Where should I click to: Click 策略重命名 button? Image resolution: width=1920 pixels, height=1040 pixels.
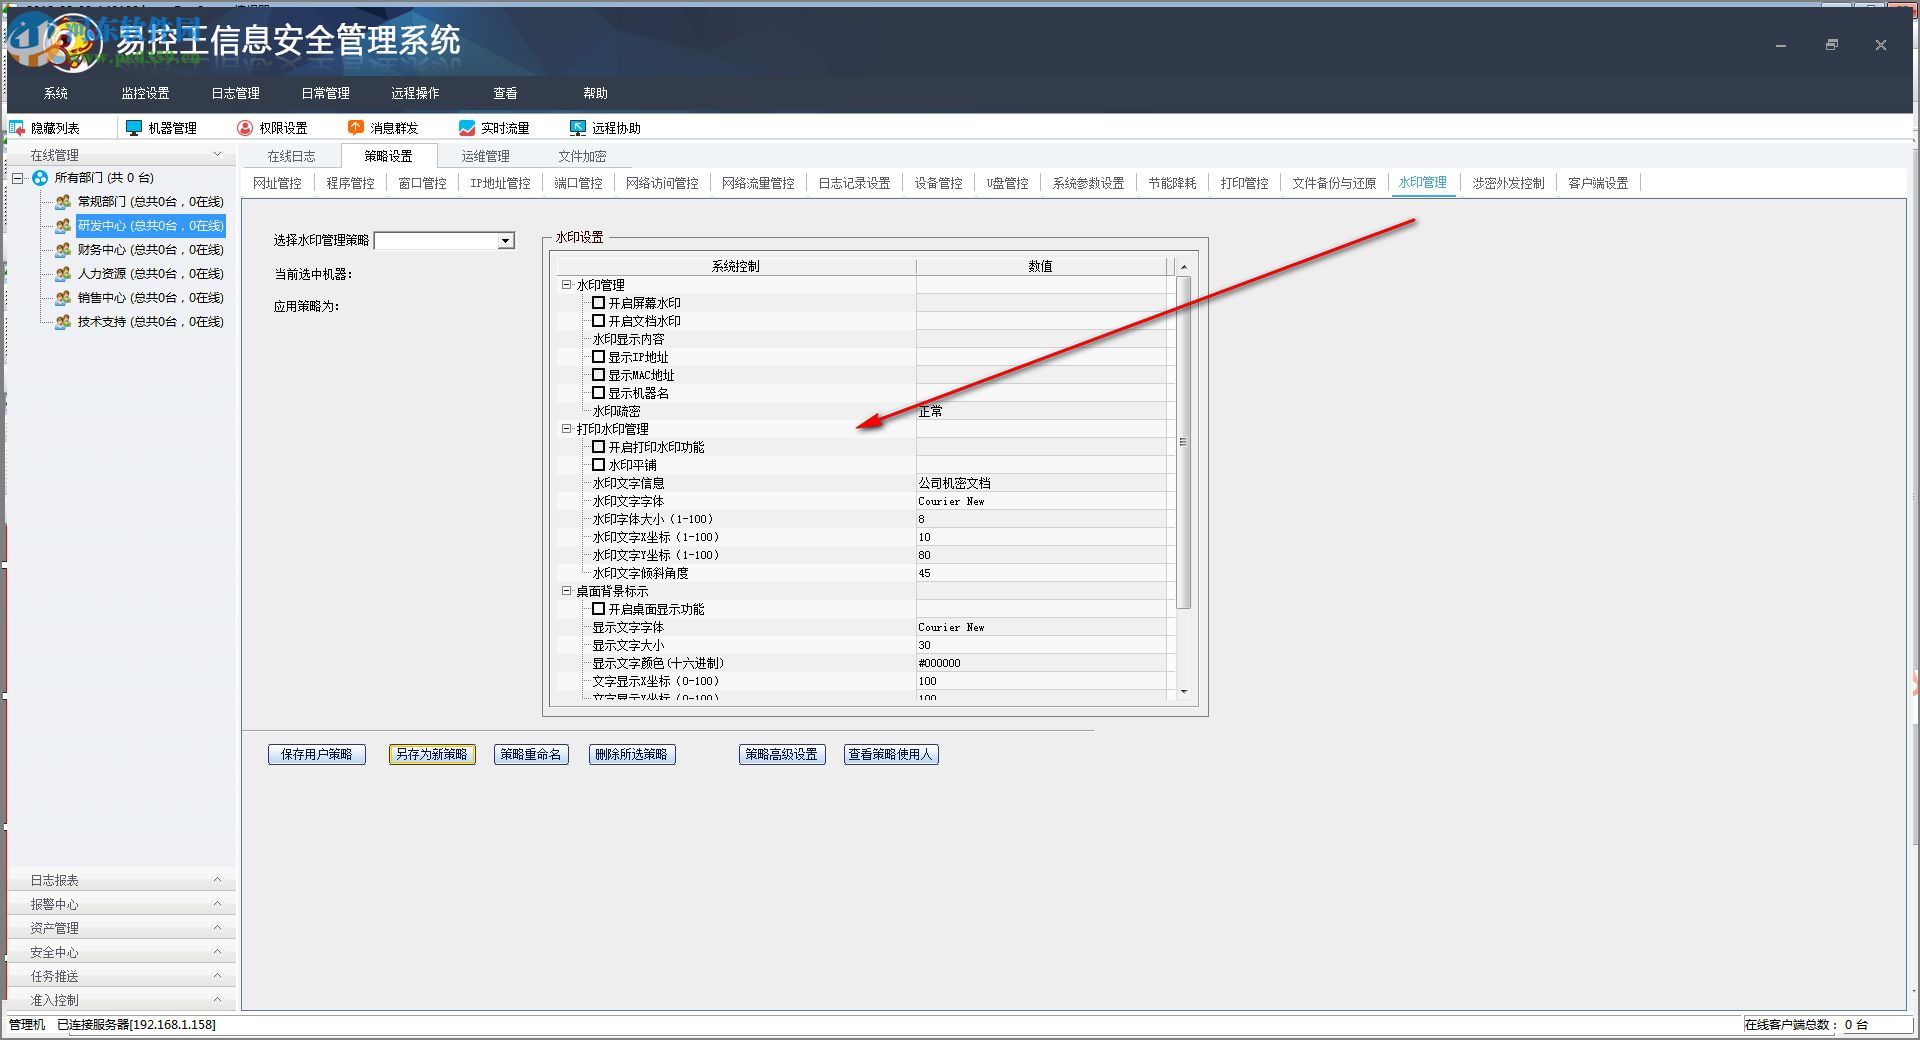(x=531, y=754)
